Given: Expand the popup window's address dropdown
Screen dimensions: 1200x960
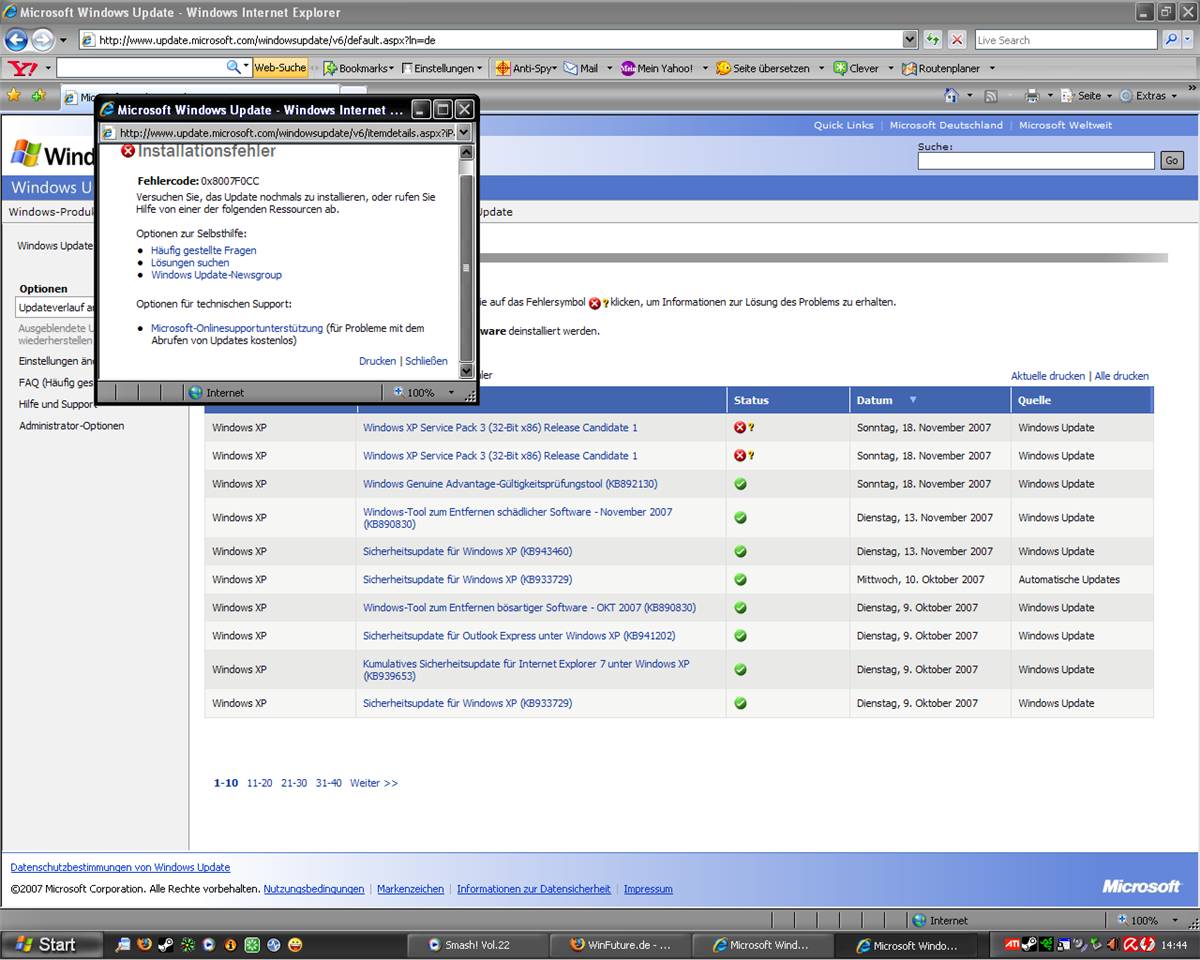Looking at the screenshot, I should point(464,133).
